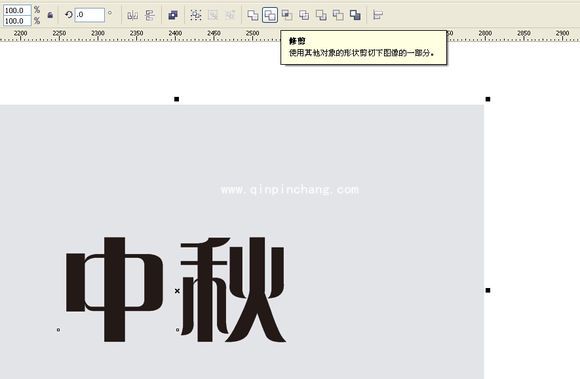580x379 pixels.
Task: Click the top-middle selection handle
Action: coord(176,99)
